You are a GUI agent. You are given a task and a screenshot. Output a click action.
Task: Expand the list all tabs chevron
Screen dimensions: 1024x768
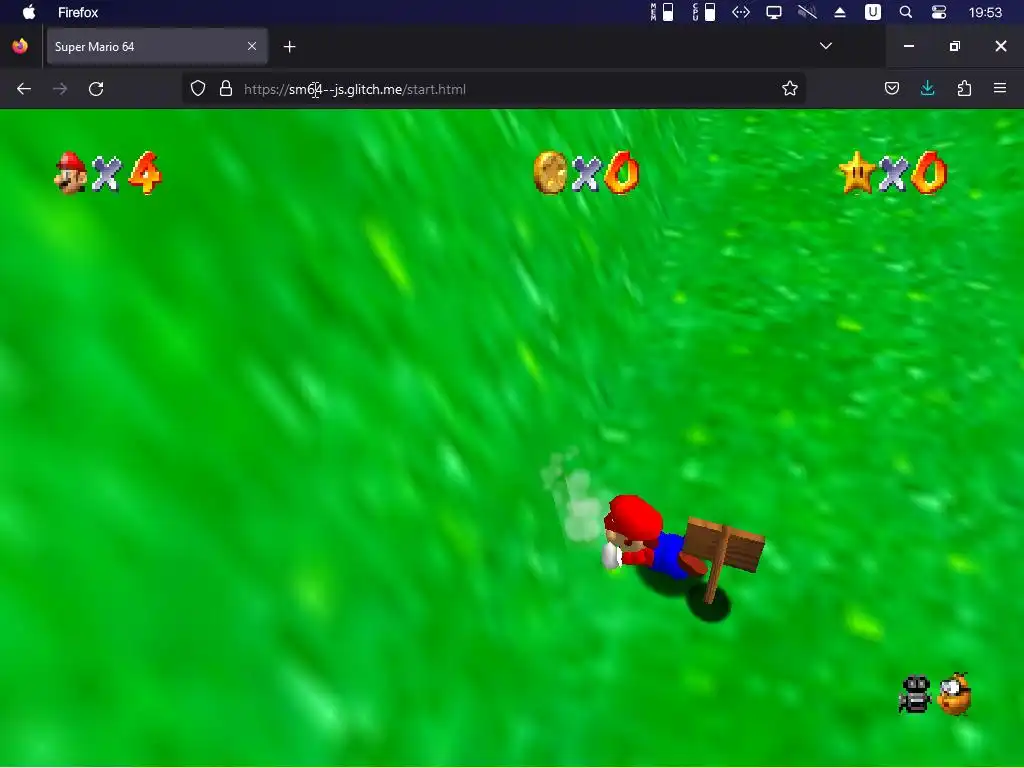click(x=826, y=46)
